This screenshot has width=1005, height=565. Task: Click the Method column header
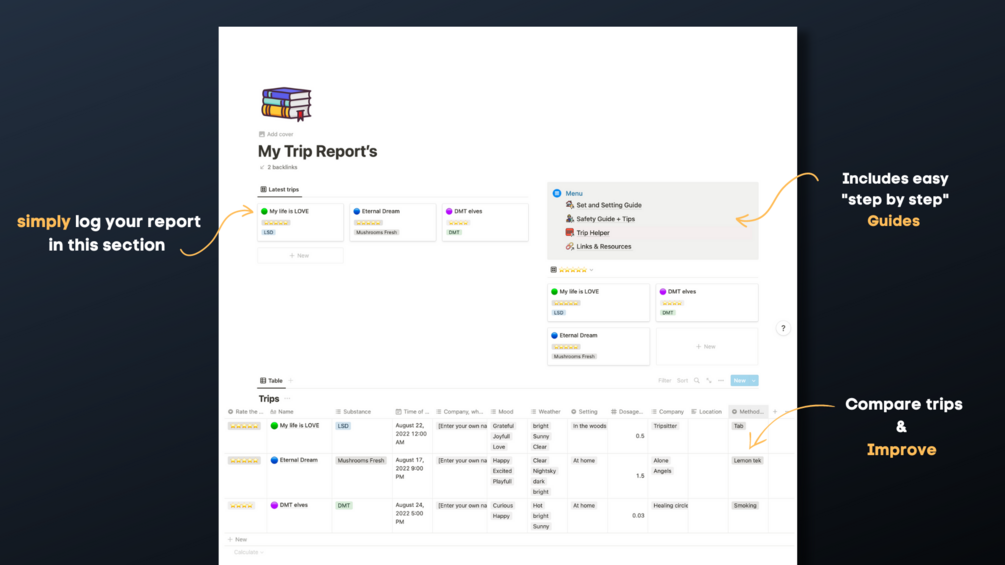coord(748,412)
